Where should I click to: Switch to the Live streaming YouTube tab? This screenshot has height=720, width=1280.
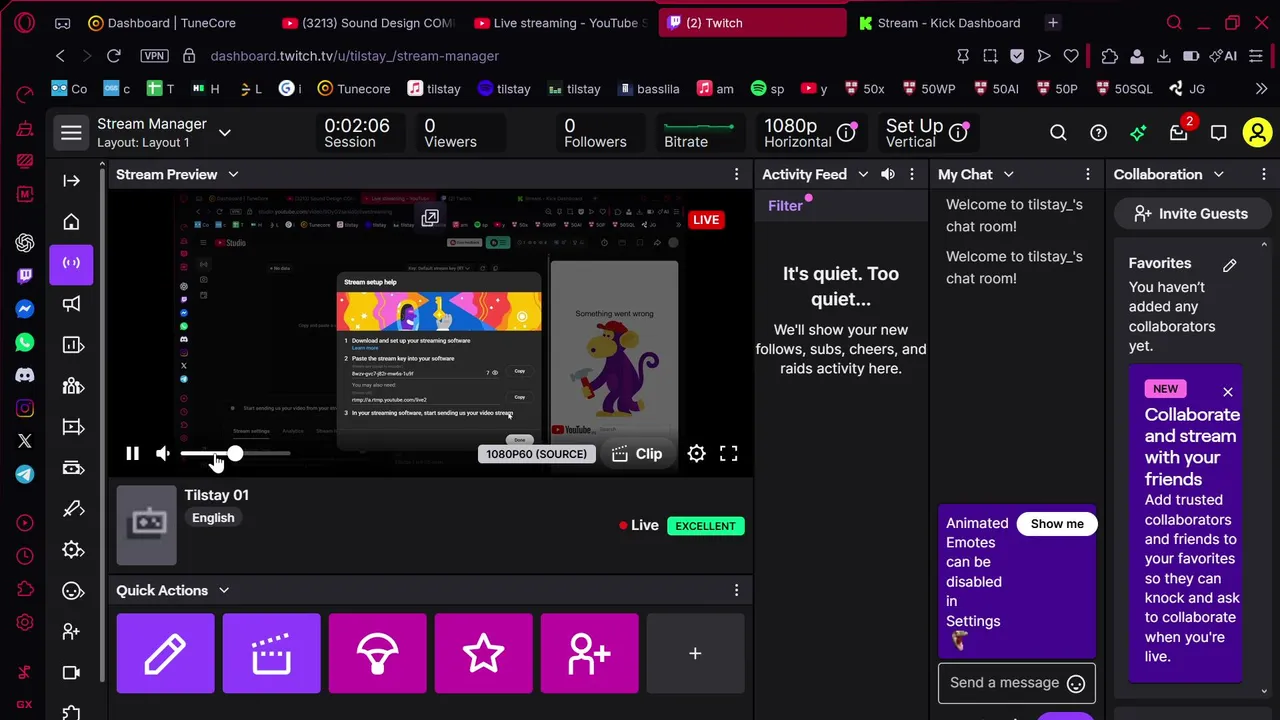(x=560, y=23)
